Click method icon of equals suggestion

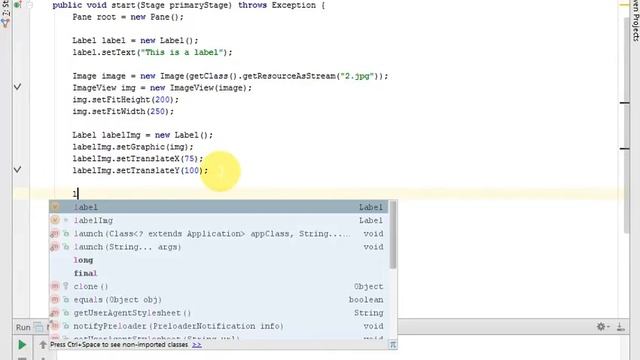[x=55, y=300]
